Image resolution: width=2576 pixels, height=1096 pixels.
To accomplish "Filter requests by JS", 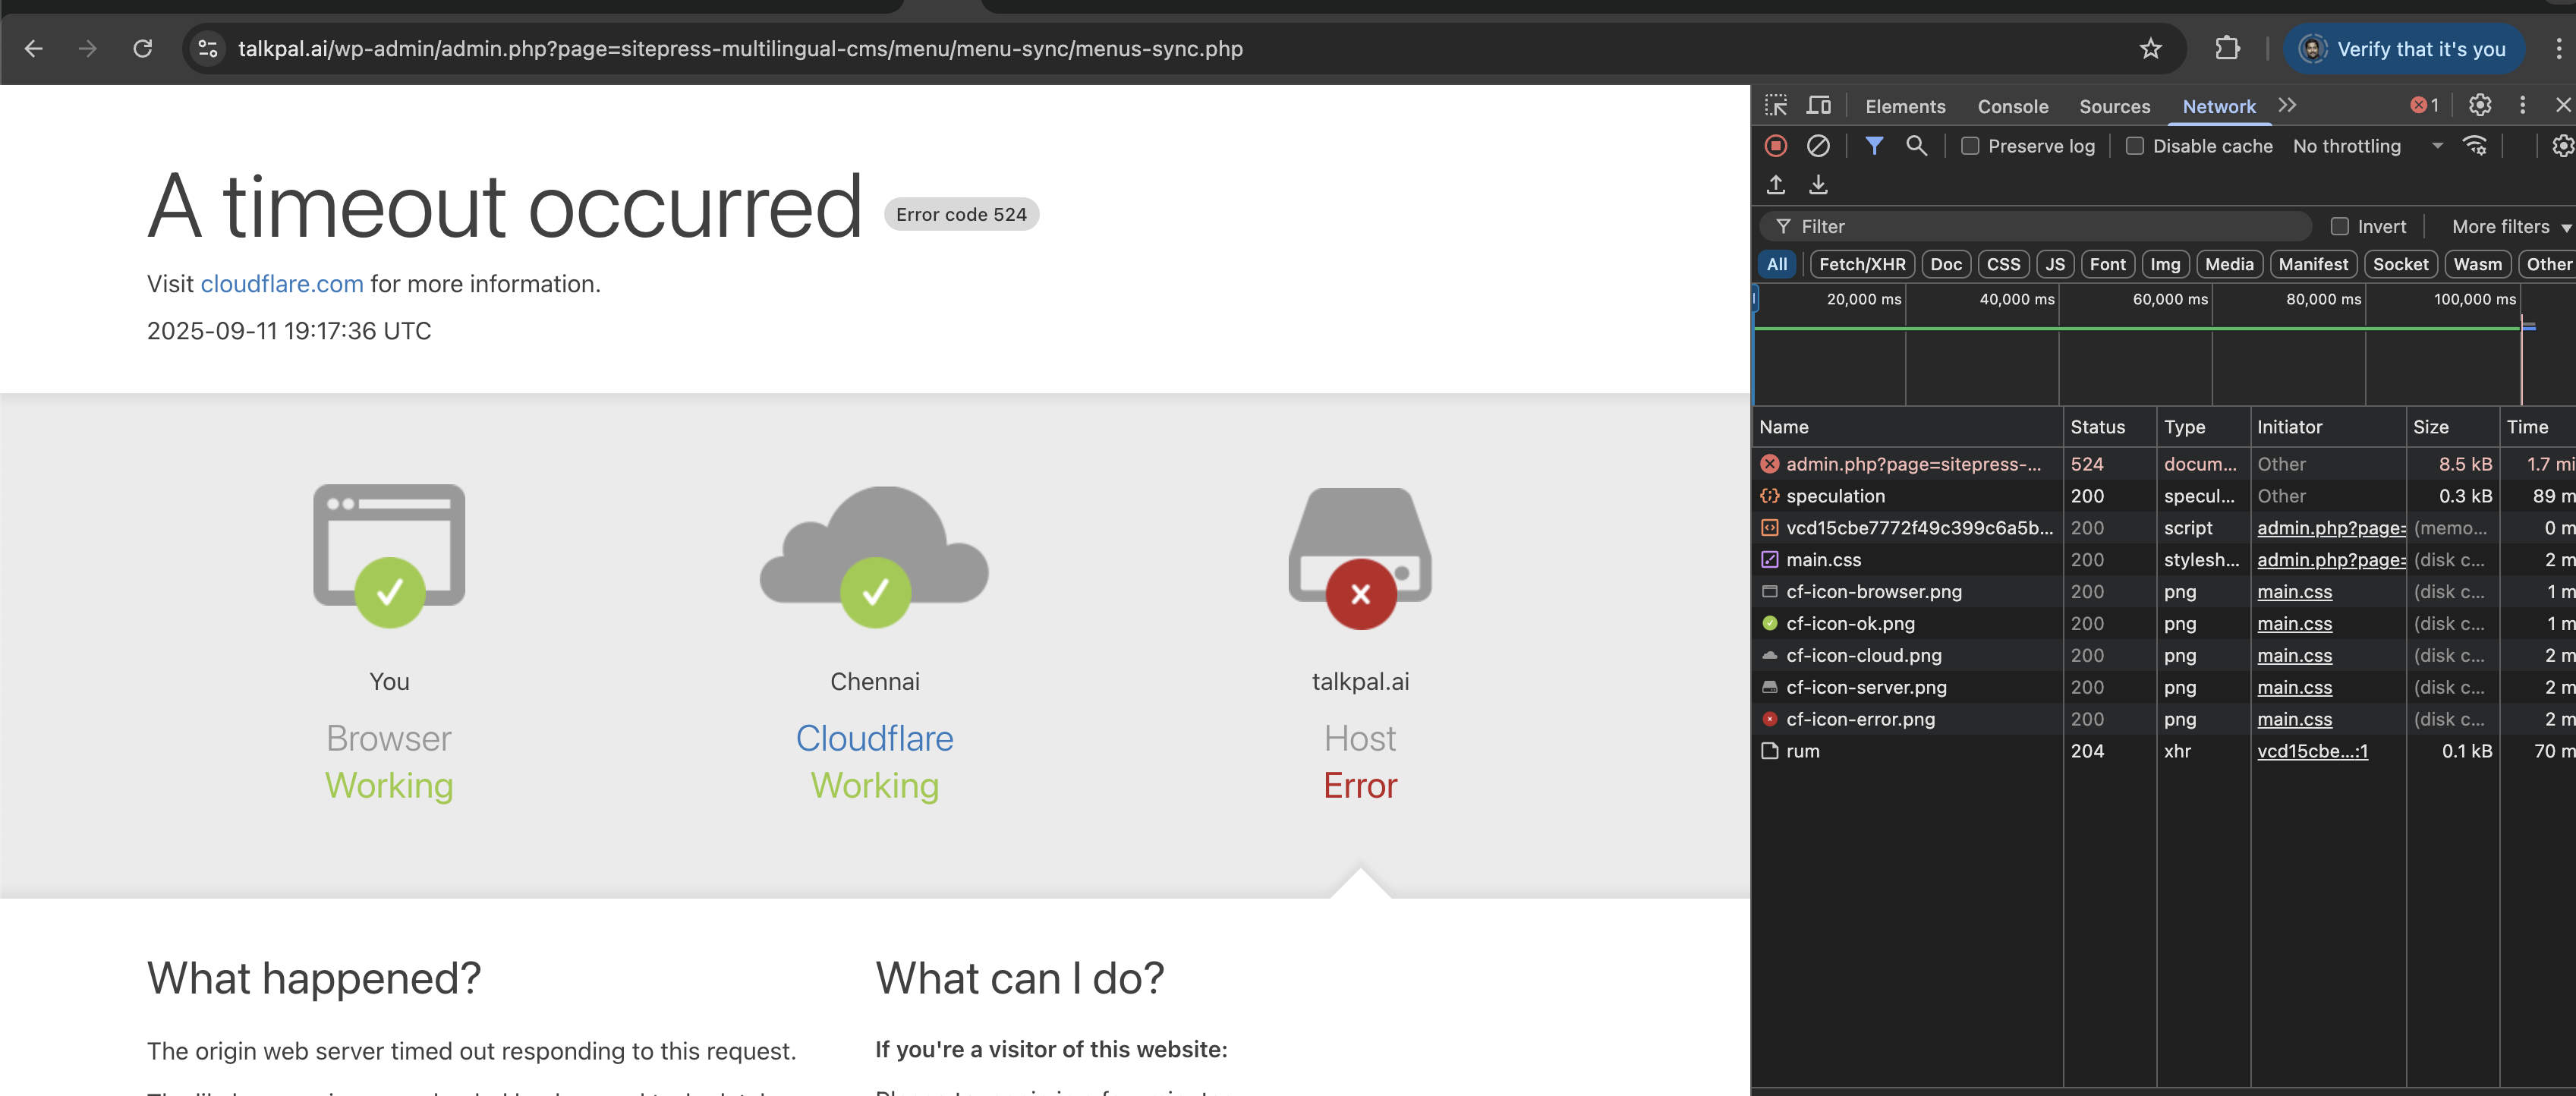I will tap(2055, 264).
